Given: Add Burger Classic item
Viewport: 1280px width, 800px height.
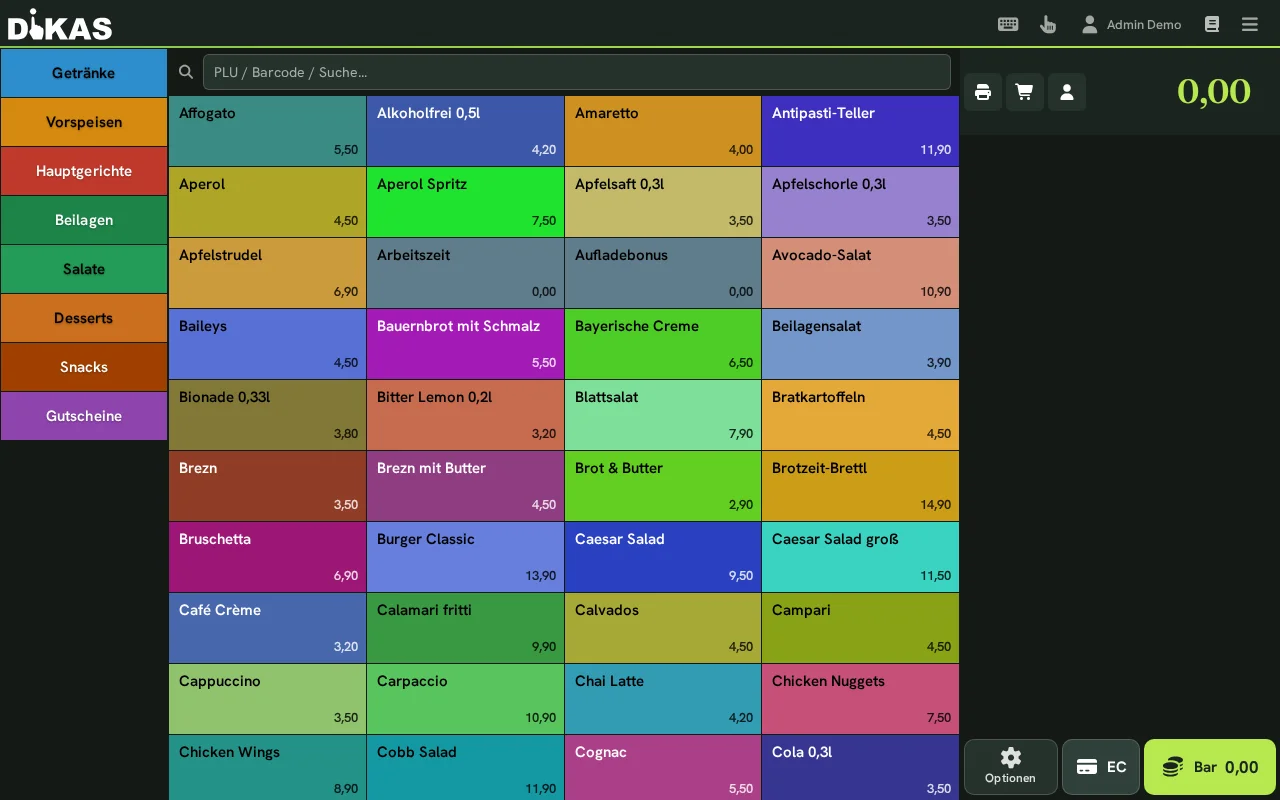Looking at the screenshot, I should click(465, 557).
